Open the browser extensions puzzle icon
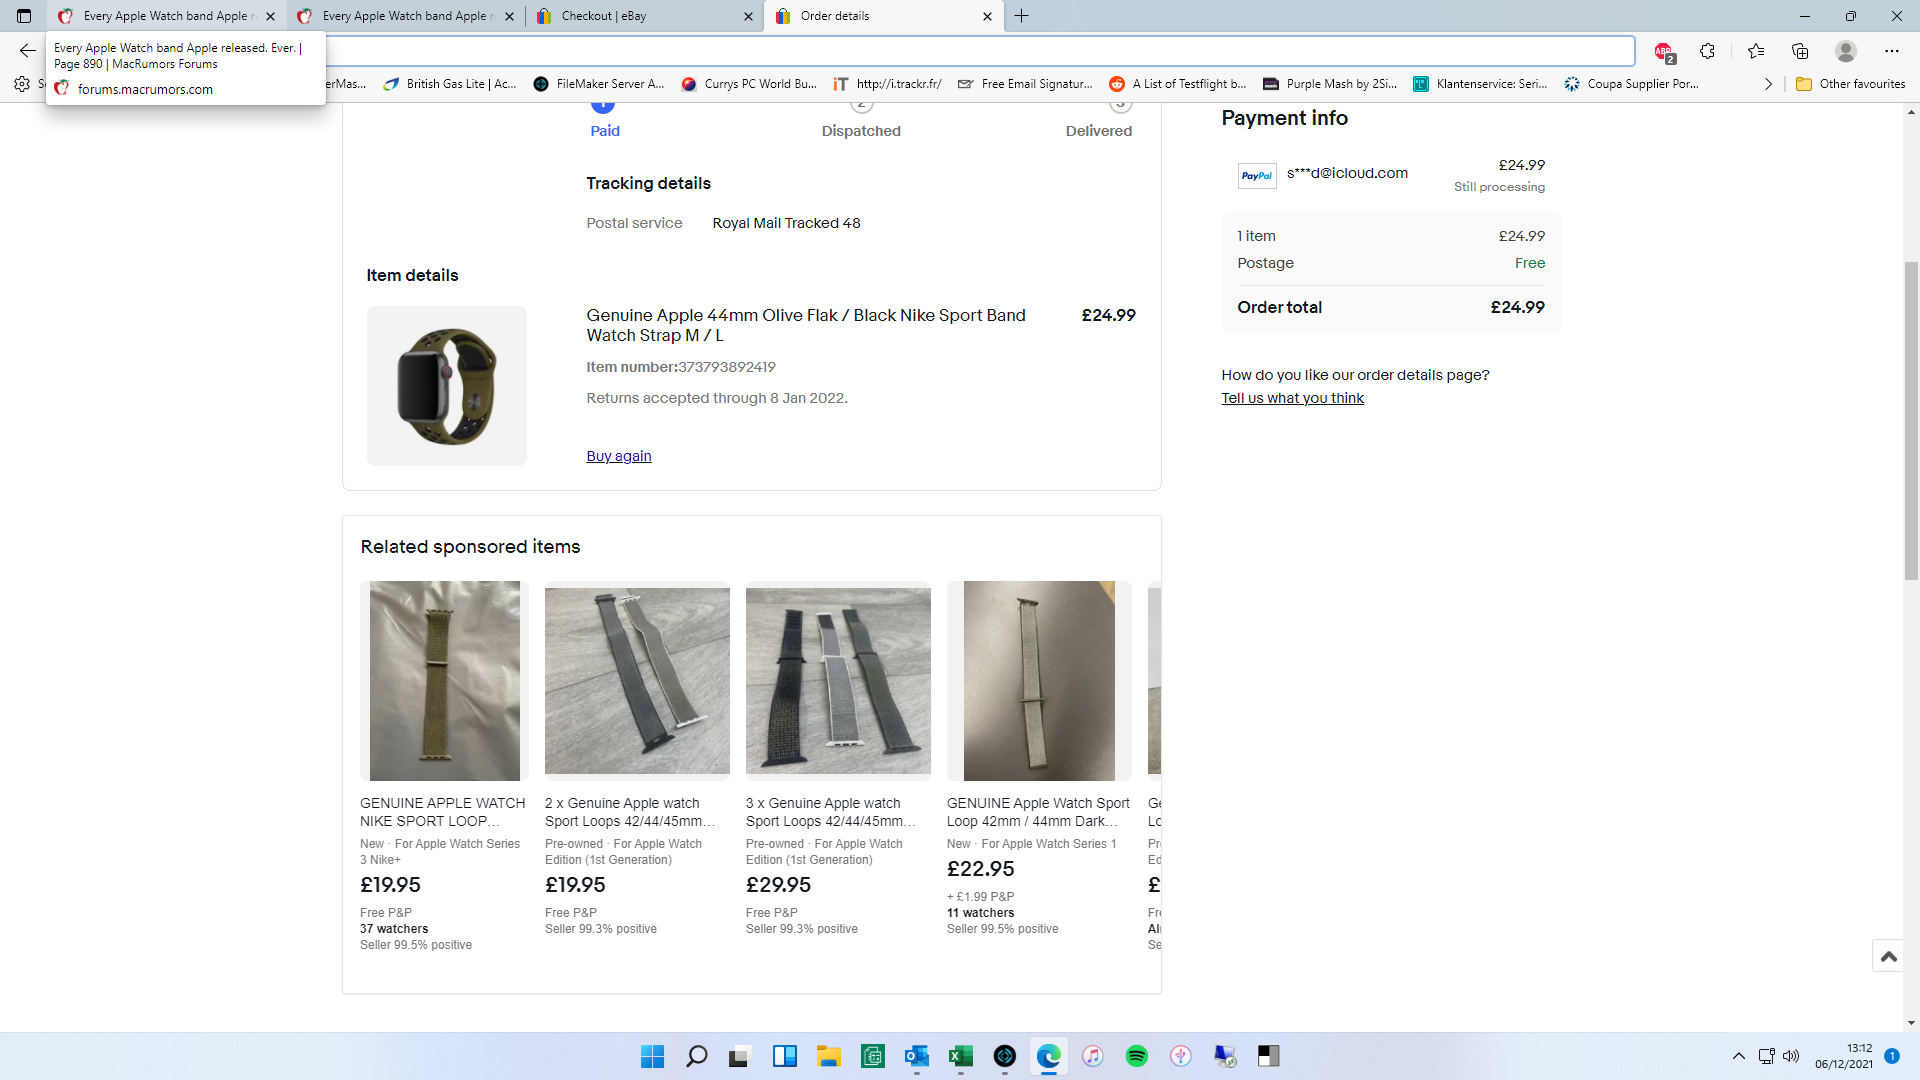This screenshot has width=1920, height=1080. click(x=1707, y=51)
